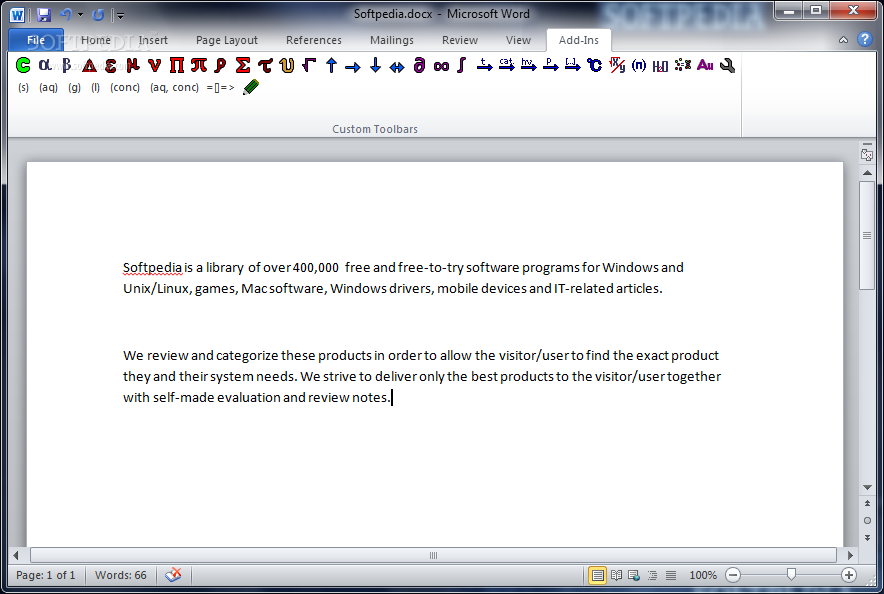The width and height of the screenshot is (884, 594).
Task: Undo the last action
Action: 65,15
